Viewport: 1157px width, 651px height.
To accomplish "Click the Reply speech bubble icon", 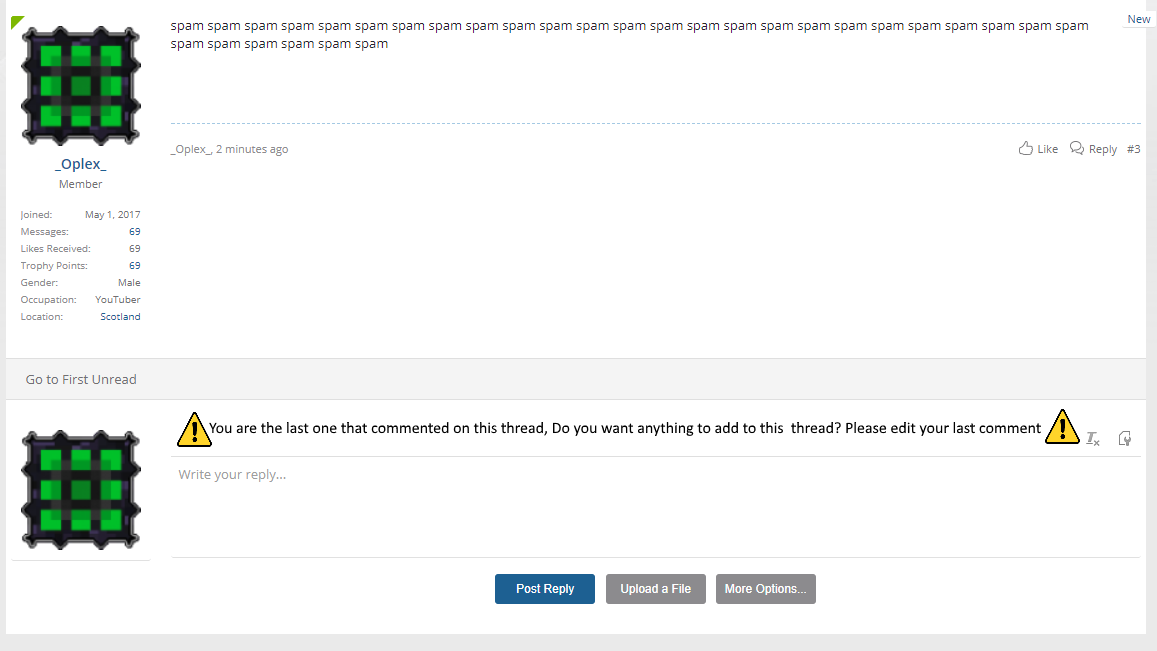I will (x=1077, y=148).
